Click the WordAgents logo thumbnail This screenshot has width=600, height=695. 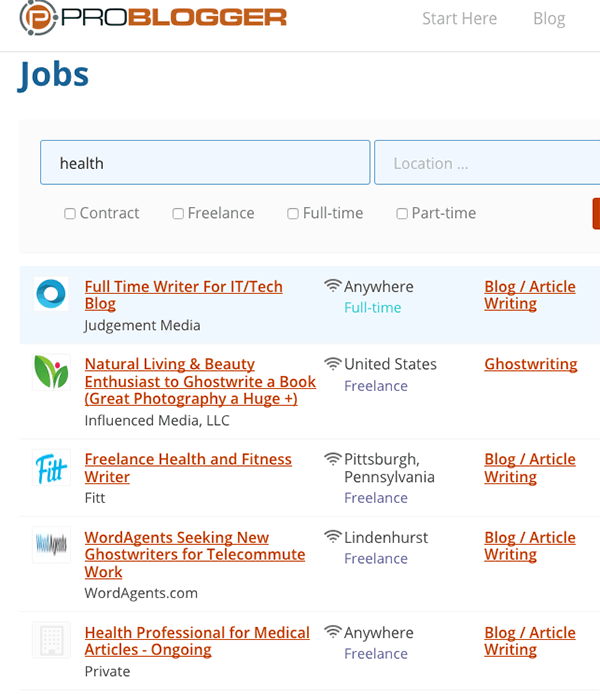pos(51,544)
